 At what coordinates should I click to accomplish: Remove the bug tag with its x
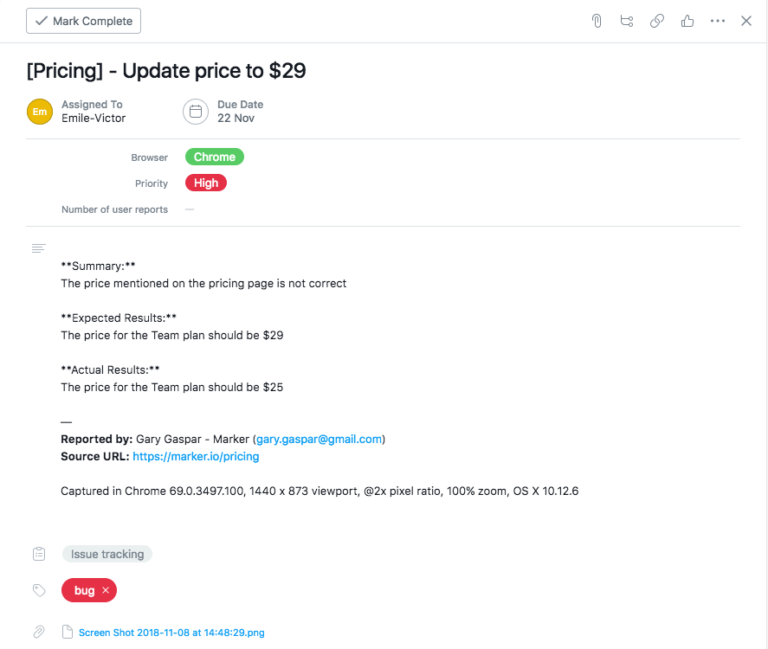(x=106, y=591)
